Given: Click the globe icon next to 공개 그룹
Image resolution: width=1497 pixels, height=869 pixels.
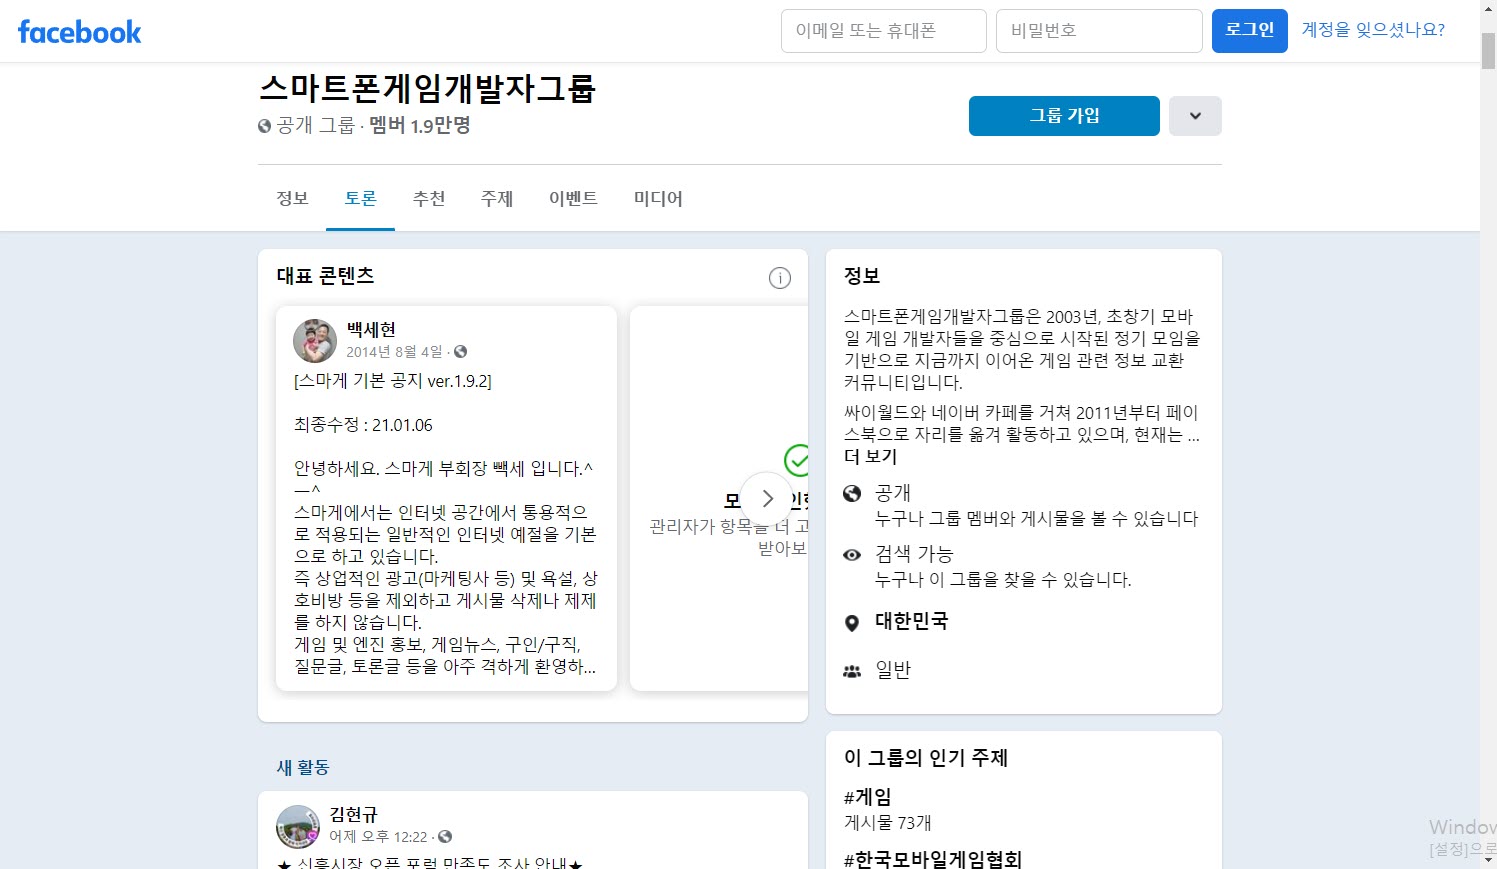Looking at the screenshot, I should 265,126.
